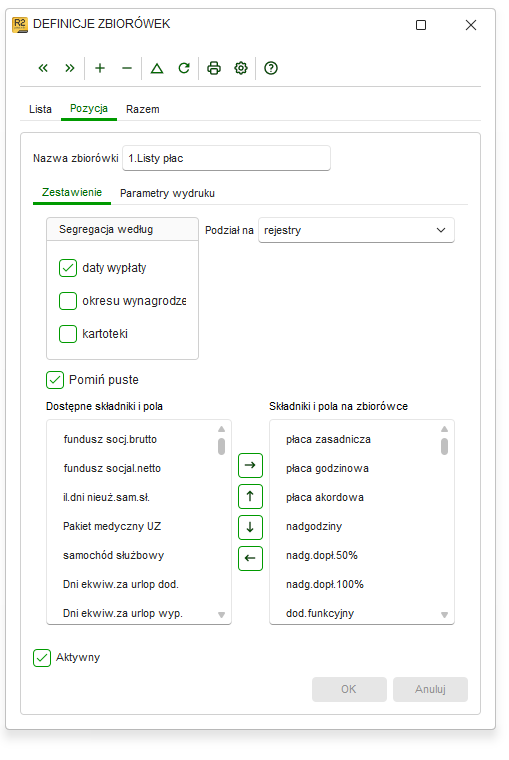Switch to the 'Parametry wydruku' tab
The height and width of the screenshot is (760, 509).
(167, 193)
